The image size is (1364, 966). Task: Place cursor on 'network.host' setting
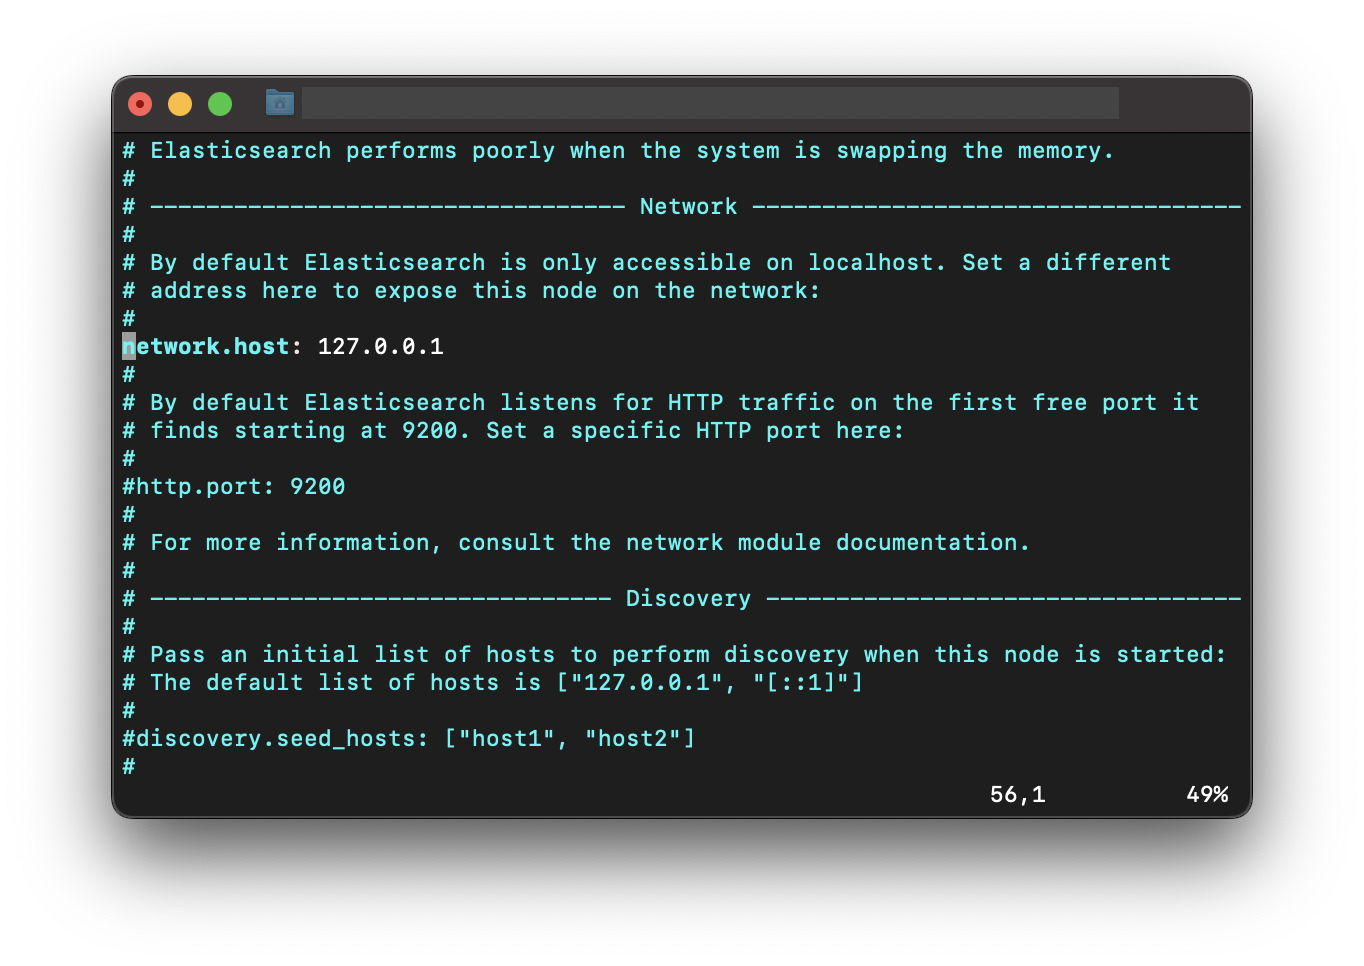point(205,347)
